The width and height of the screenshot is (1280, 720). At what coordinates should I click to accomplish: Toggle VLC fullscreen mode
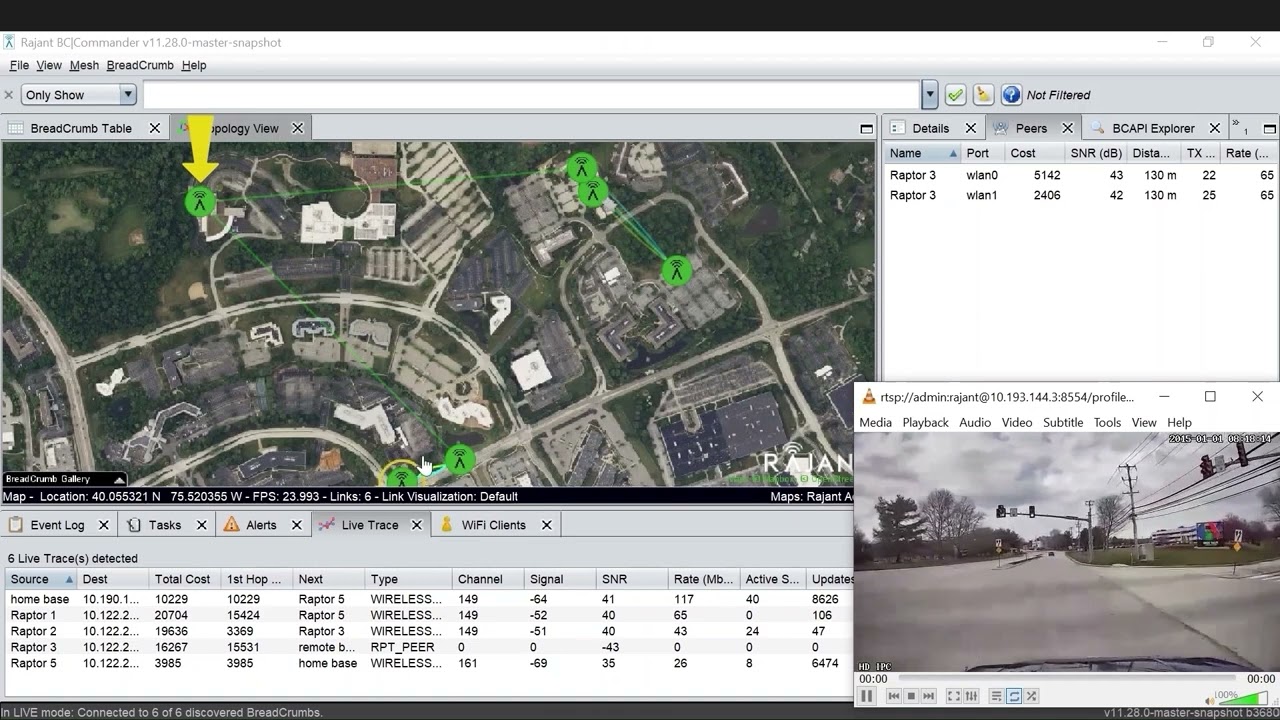(x=953, y=696)
